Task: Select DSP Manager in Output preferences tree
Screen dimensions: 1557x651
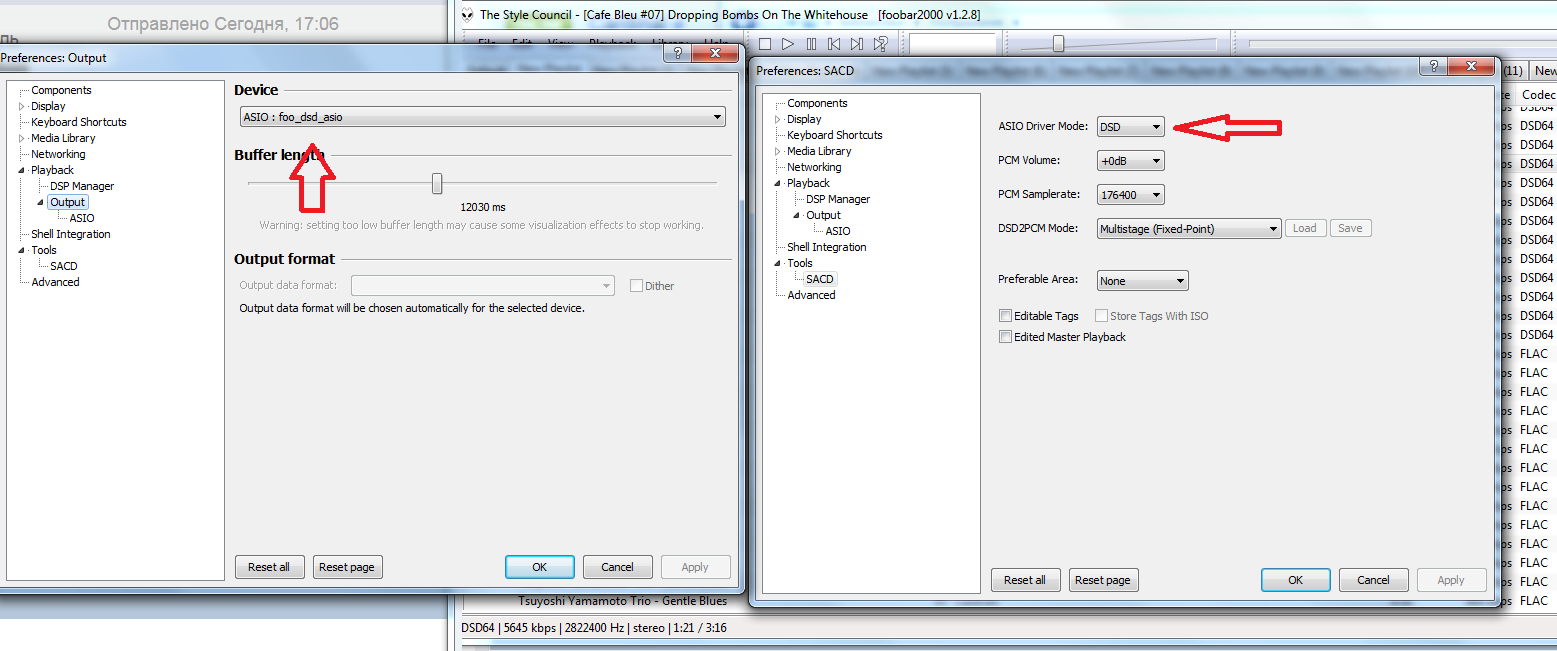Action: (x=82, y=186)
